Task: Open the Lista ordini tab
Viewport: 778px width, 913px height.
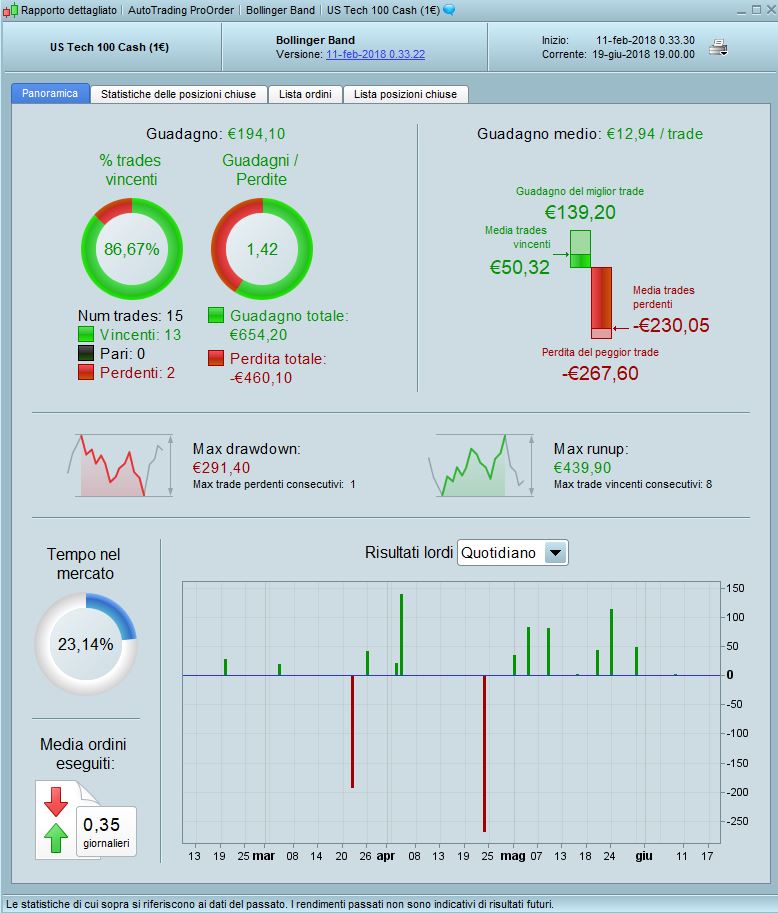Action: click(305, 94)
